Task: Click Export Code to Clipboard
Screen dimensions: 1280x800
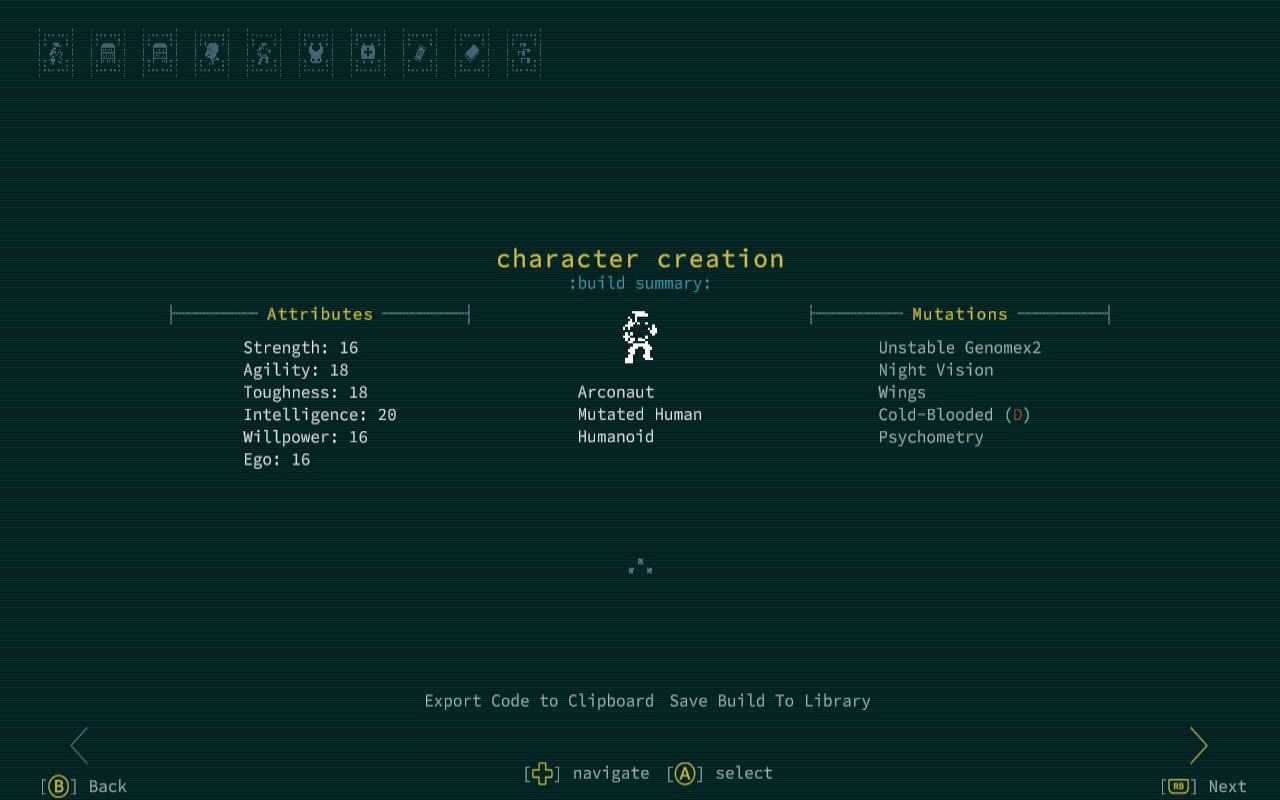Action: pos(539,701)
